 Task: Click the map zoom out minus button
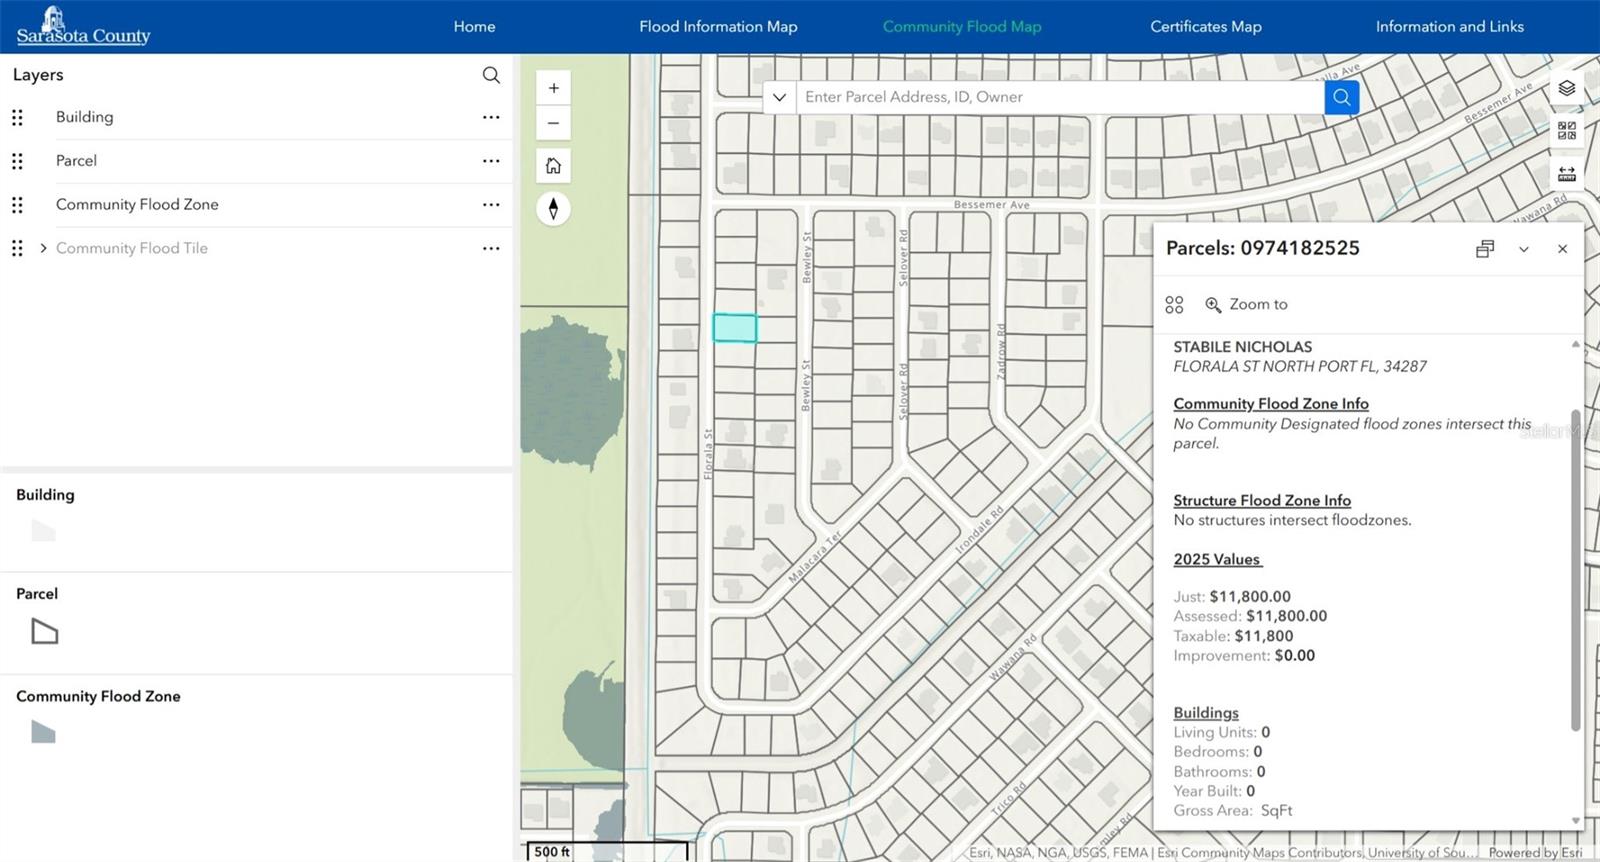[553, 124]
